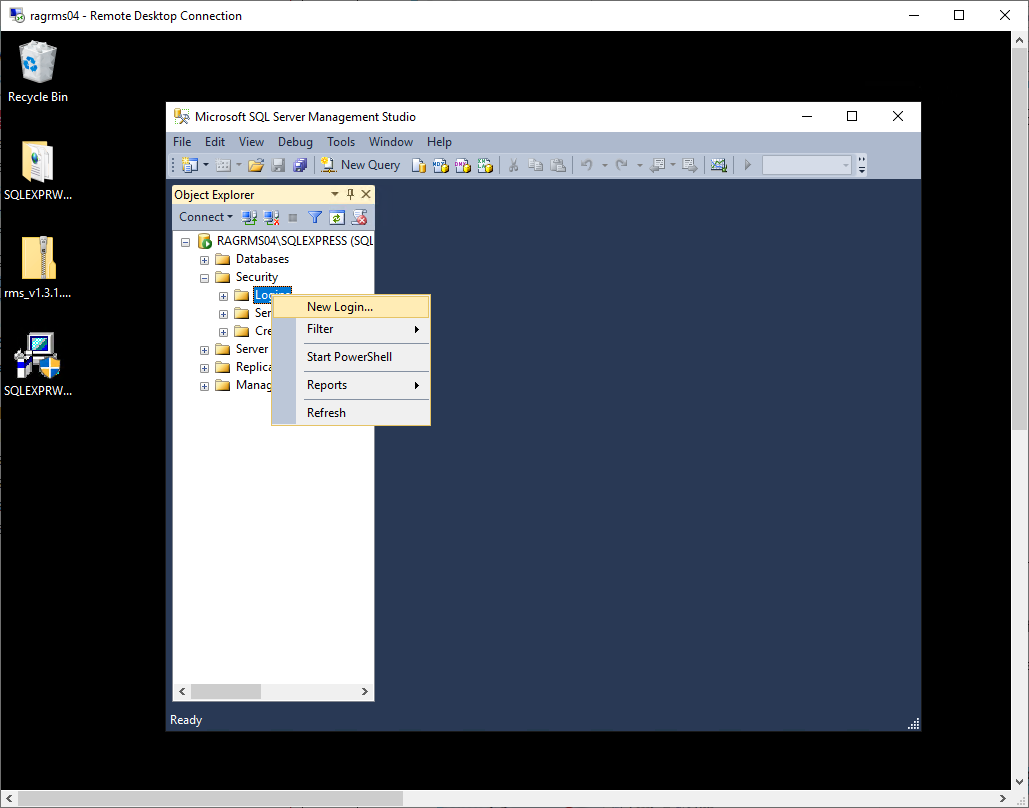
Task: Expand the Management folder node
Action: click(205, 386)
